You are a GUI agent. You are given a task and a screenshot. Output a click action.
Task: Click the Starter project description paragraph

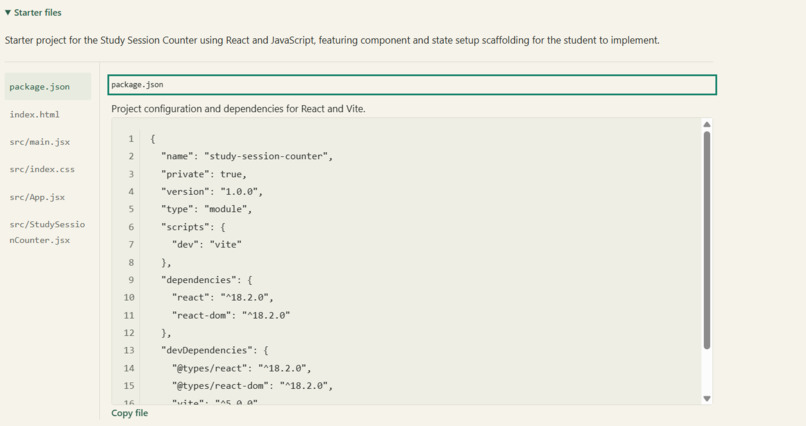332,40
